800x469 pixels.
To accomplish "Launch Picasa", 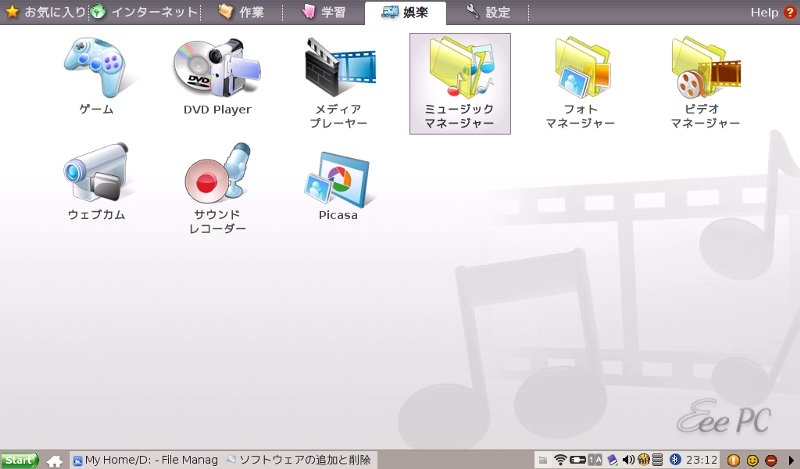I will coord(338,185).
